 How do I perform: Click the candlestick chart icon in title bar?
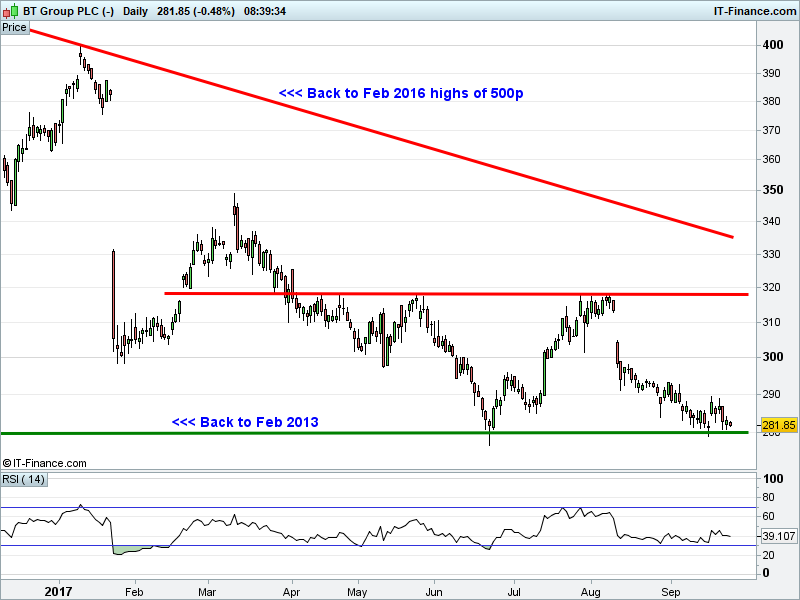pyautogui.click(x=10, y=10)
